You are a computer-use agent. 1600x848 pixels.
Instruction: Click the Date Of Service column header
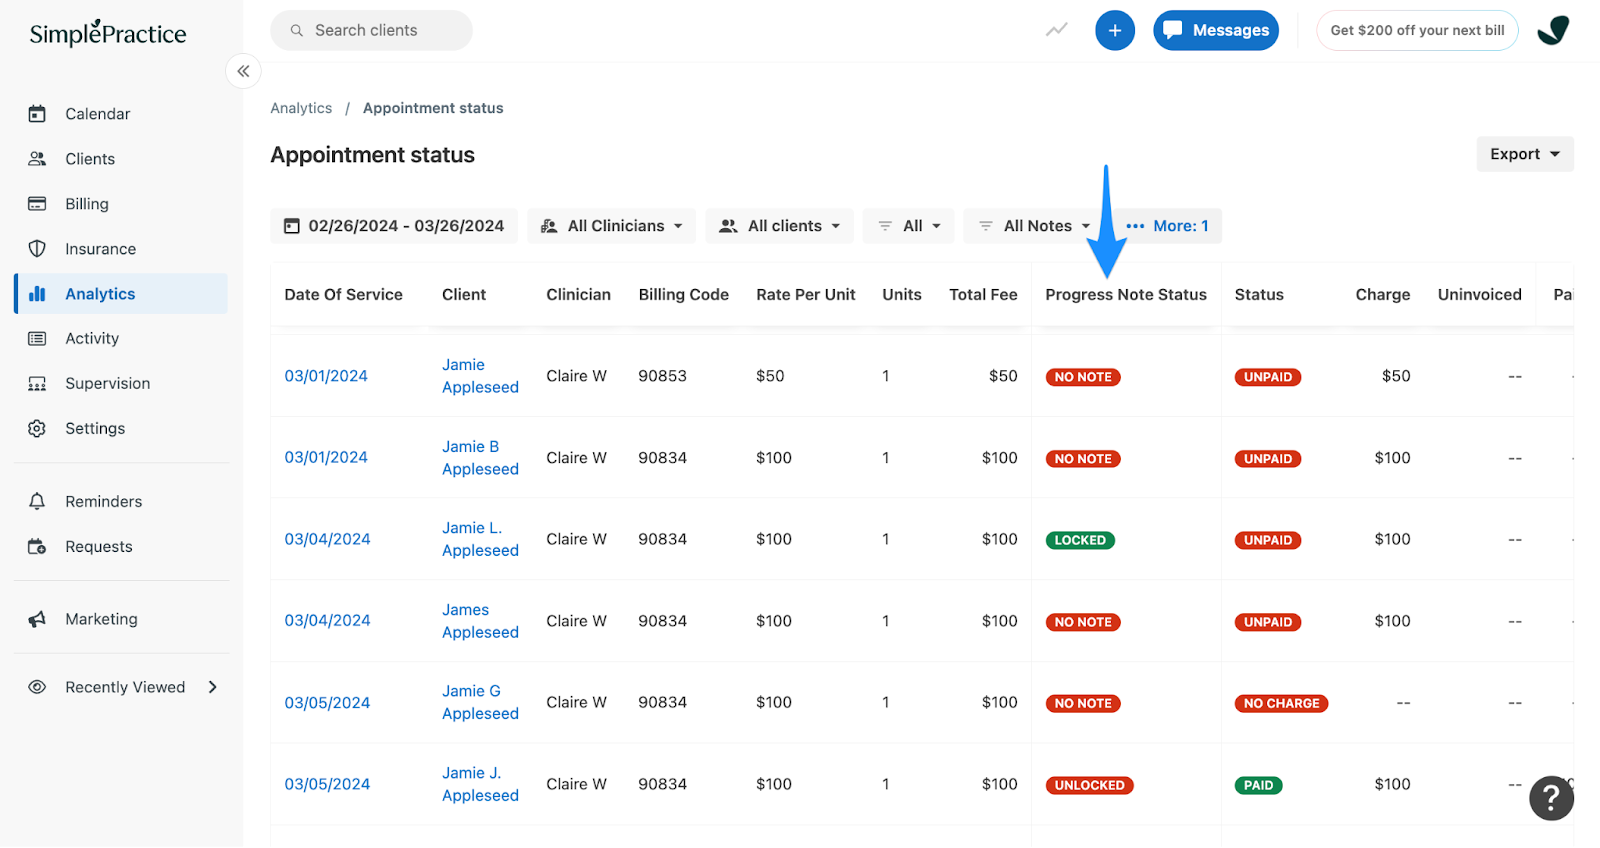click(x=344, y=295)
